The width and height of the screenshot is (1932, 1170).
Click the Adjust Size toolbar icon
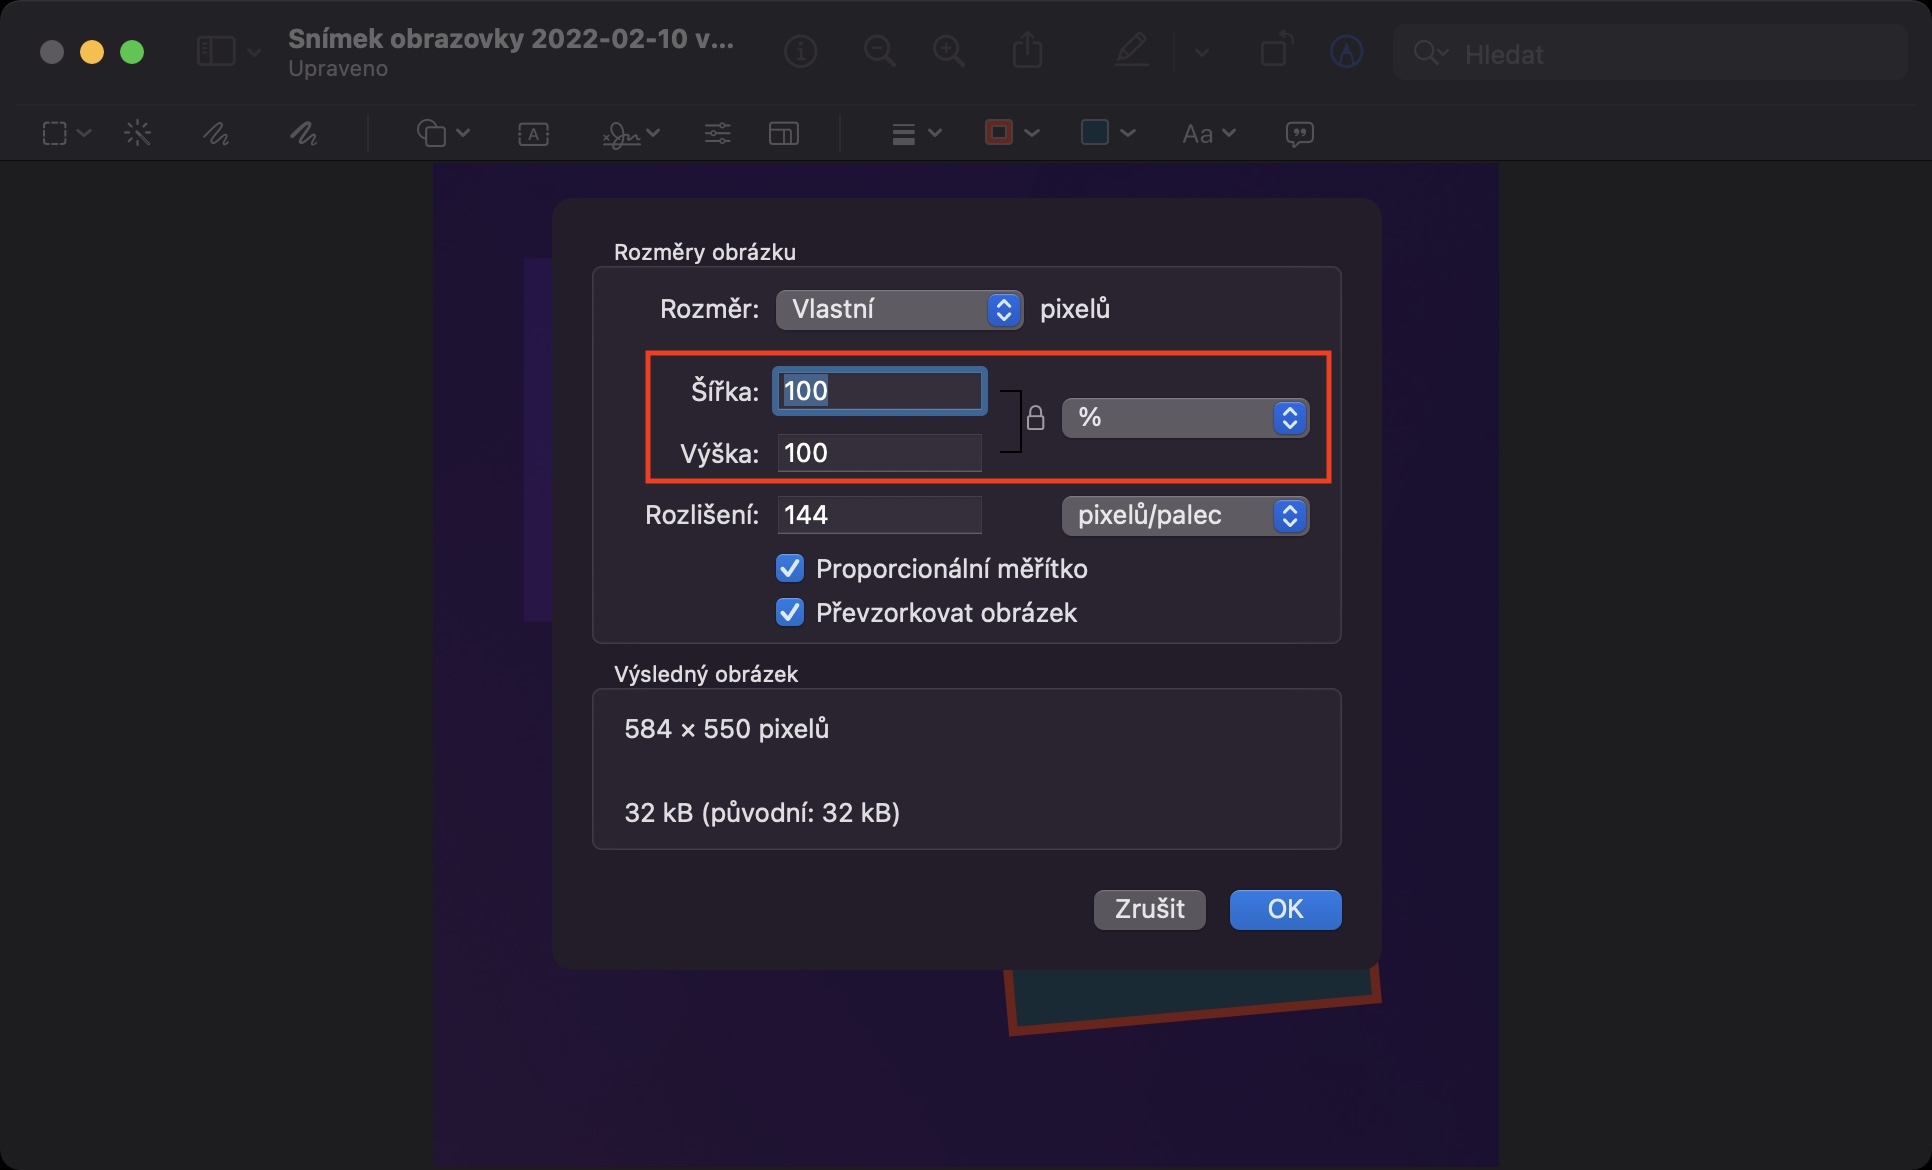783,133
